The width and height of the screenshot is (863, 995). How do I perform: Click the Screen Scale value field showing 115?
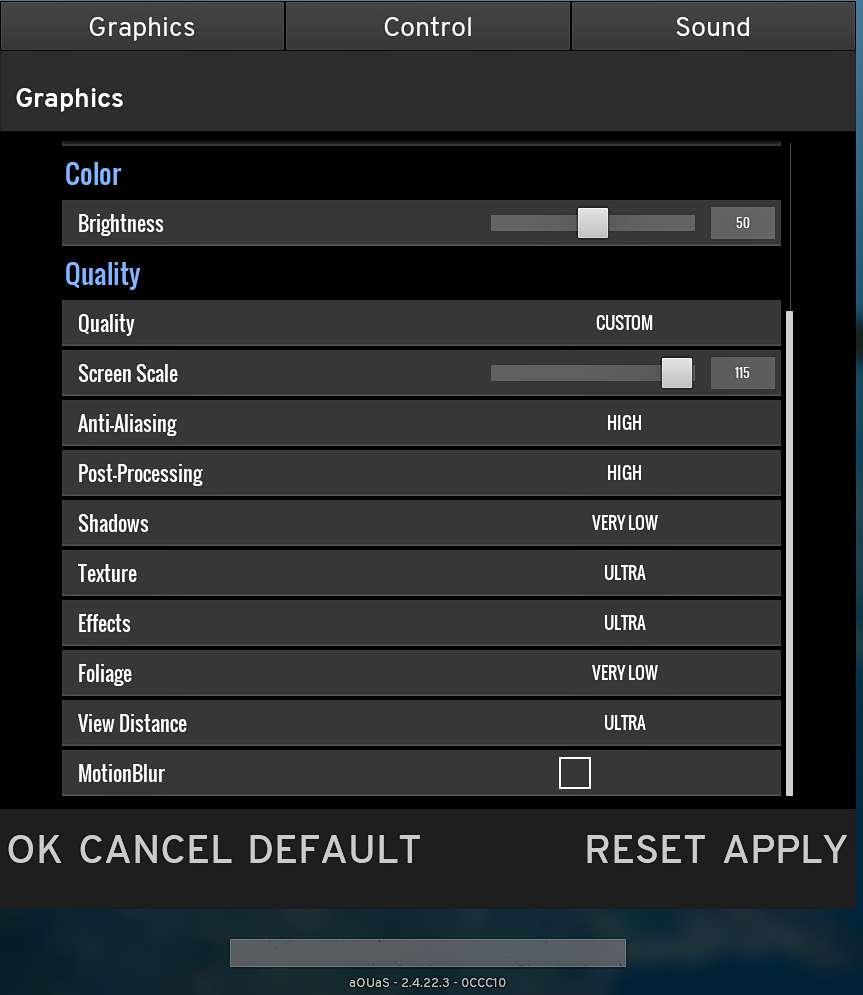[742, 372]
